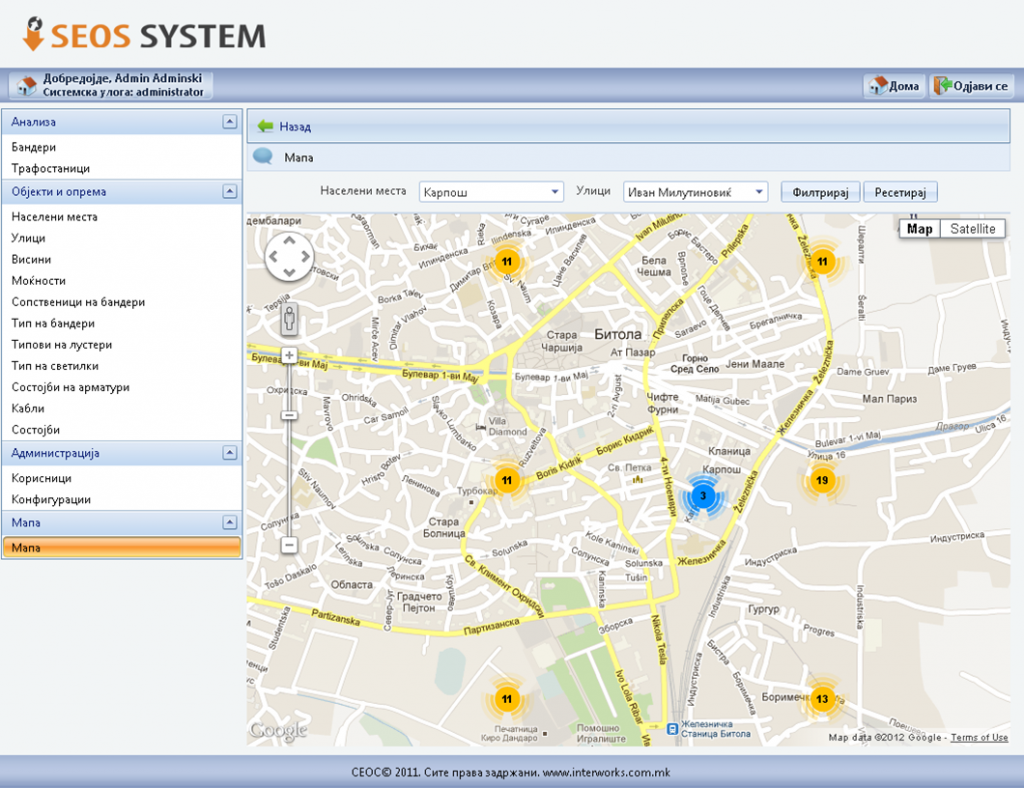The width and height of the screenshot is (1024, 788).
Task: Open the Населени места dropdown showing Карпош
Action: 490,192
